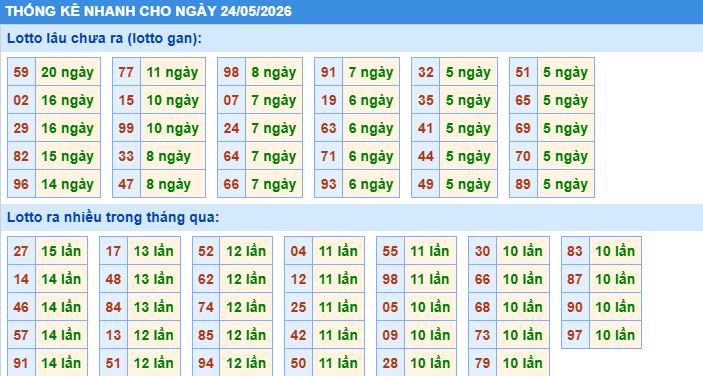Select the "15 lần" cell

tap(61, 251)
